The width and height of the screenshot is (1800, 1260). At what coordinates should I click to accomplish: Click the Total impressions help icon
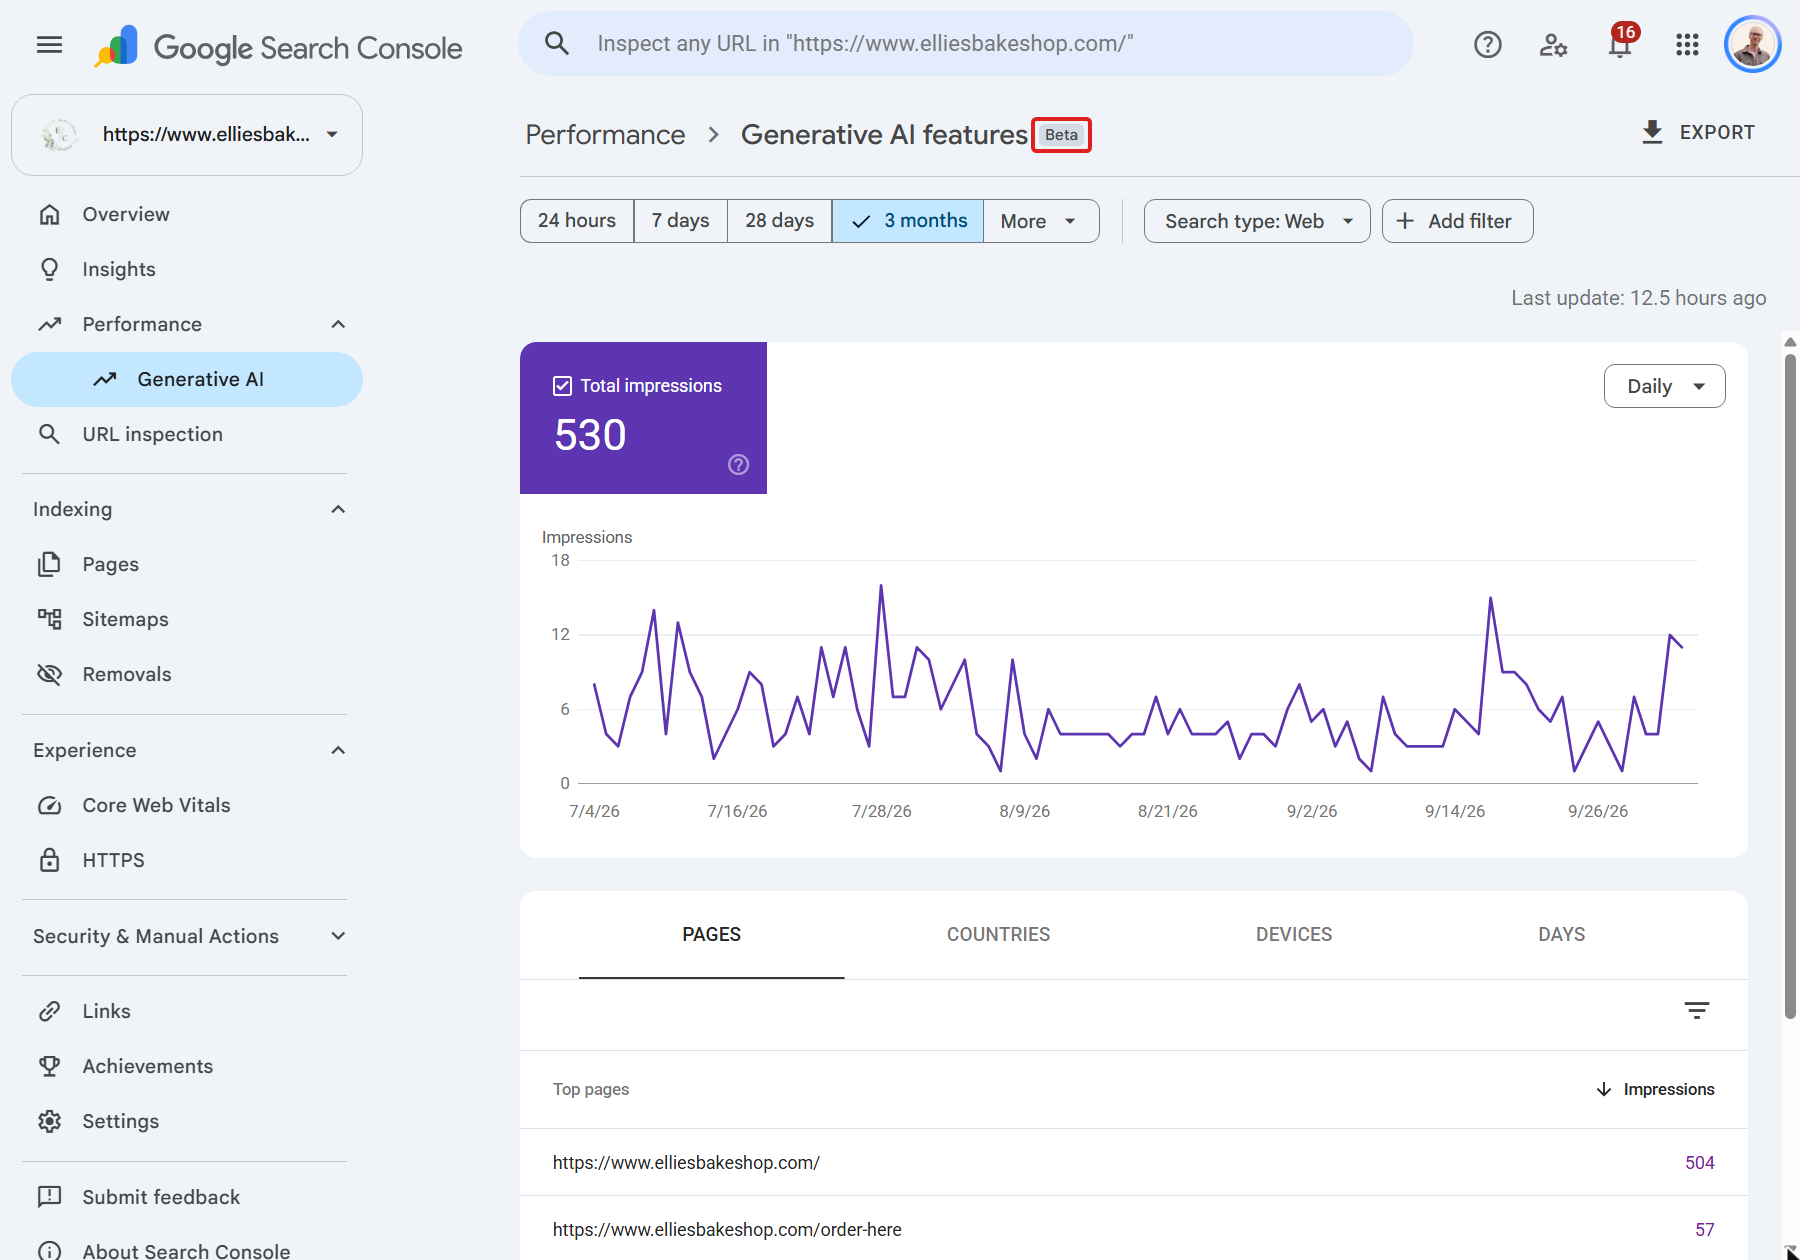tap(738, 464)
